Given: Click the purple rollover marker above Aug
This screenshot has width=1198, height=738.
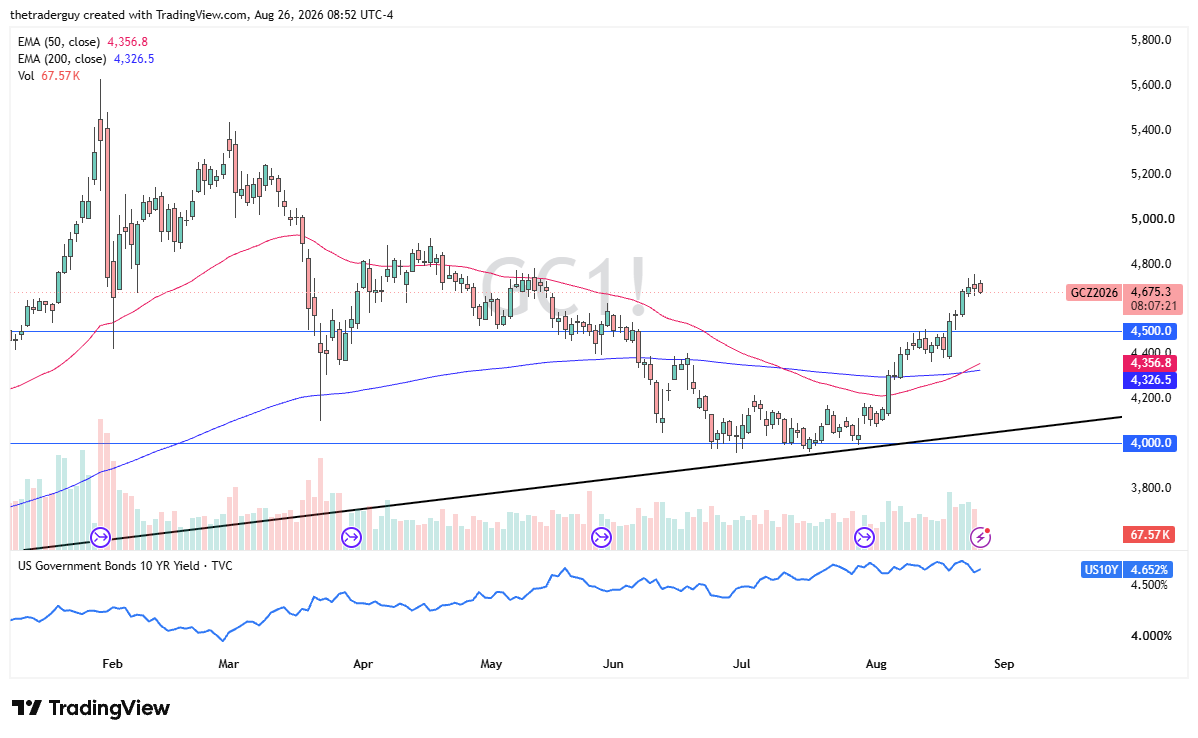Looking at the screenshot, I should pyautogui.click(x=864, y=538).
